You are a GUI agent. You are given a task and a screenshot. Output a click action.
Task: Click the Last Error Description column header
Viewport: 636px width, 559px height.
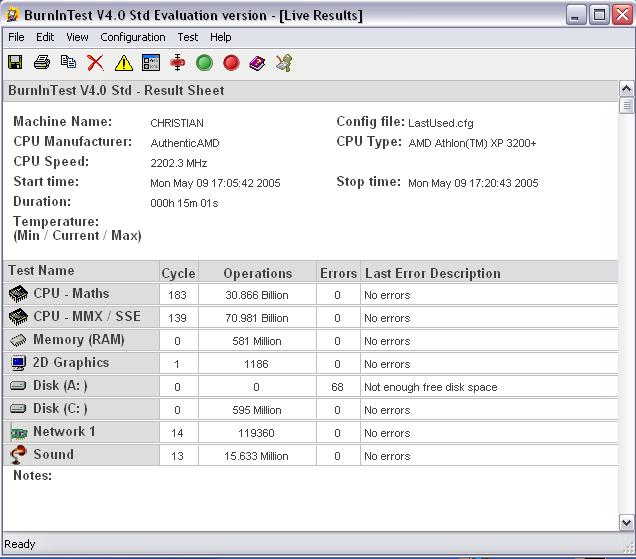click(489, 273)
